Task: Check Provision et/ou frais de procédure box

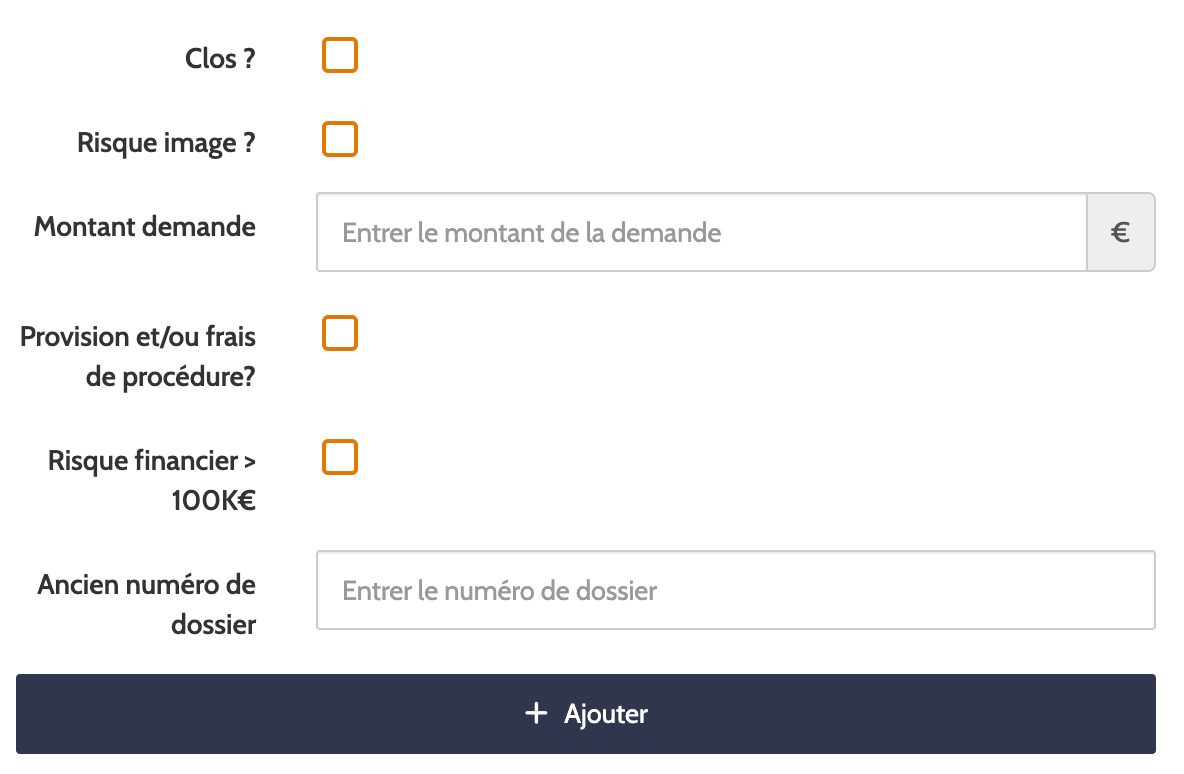Action: (340, 333)
